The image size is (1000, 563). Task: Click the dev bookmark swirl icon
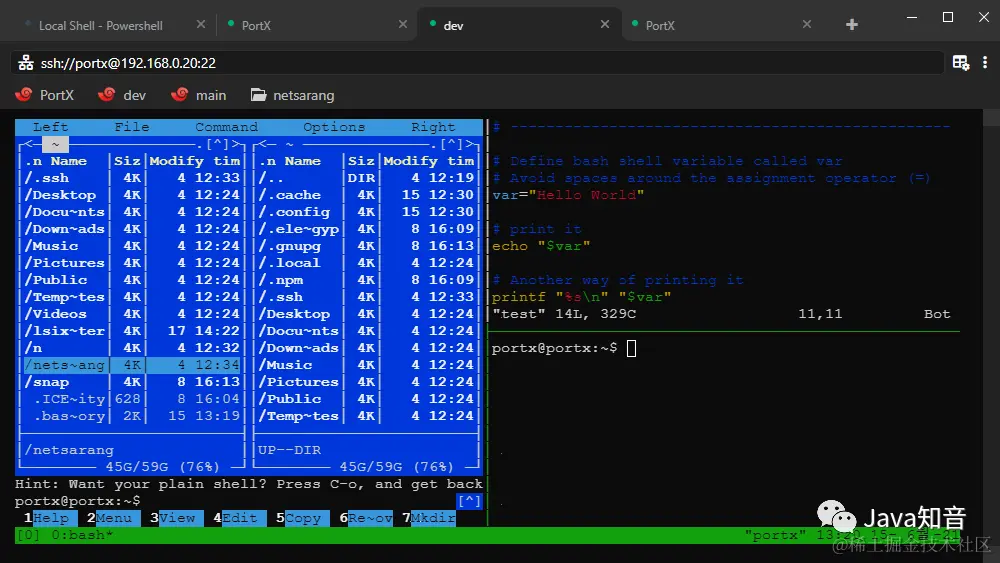coord(107,94)
